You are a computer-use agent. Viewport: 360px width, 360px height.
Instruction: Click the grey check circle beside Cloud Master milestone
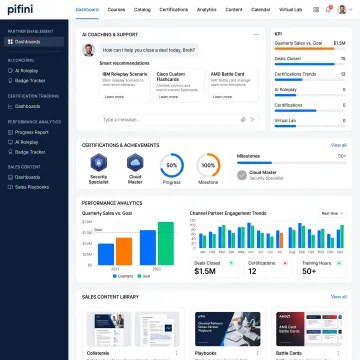pos(242,175)
